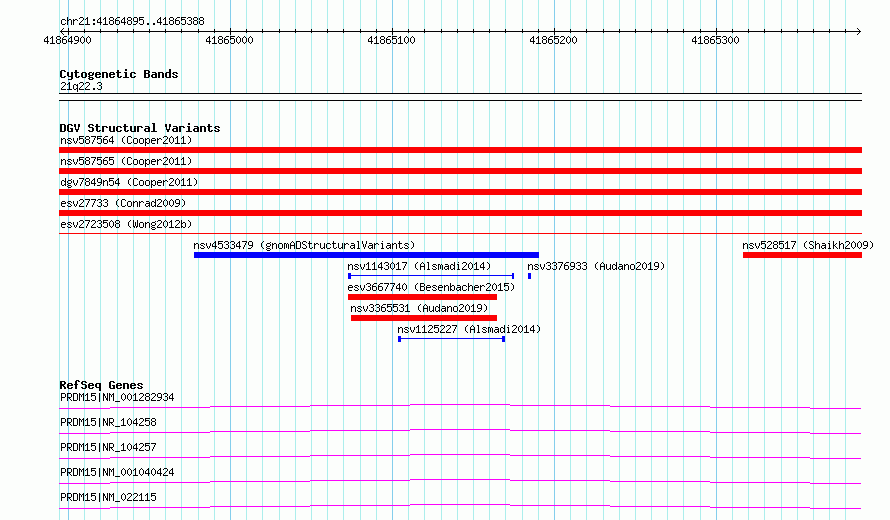Open the nsv528517 (Shaikh2009) label

(x=808, y=245)
